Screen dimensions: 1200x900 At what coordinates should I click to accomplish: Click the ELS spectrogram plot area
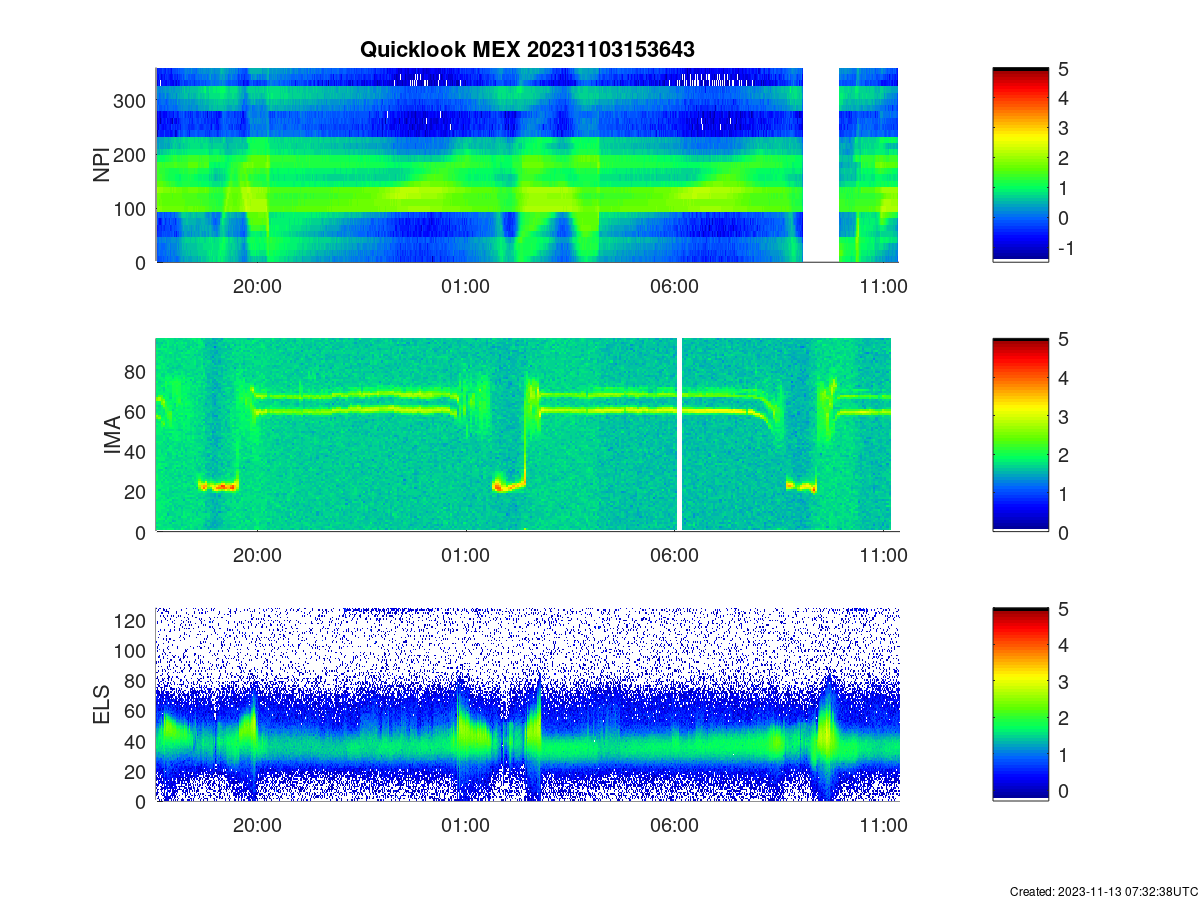click(x=527, y=704)
